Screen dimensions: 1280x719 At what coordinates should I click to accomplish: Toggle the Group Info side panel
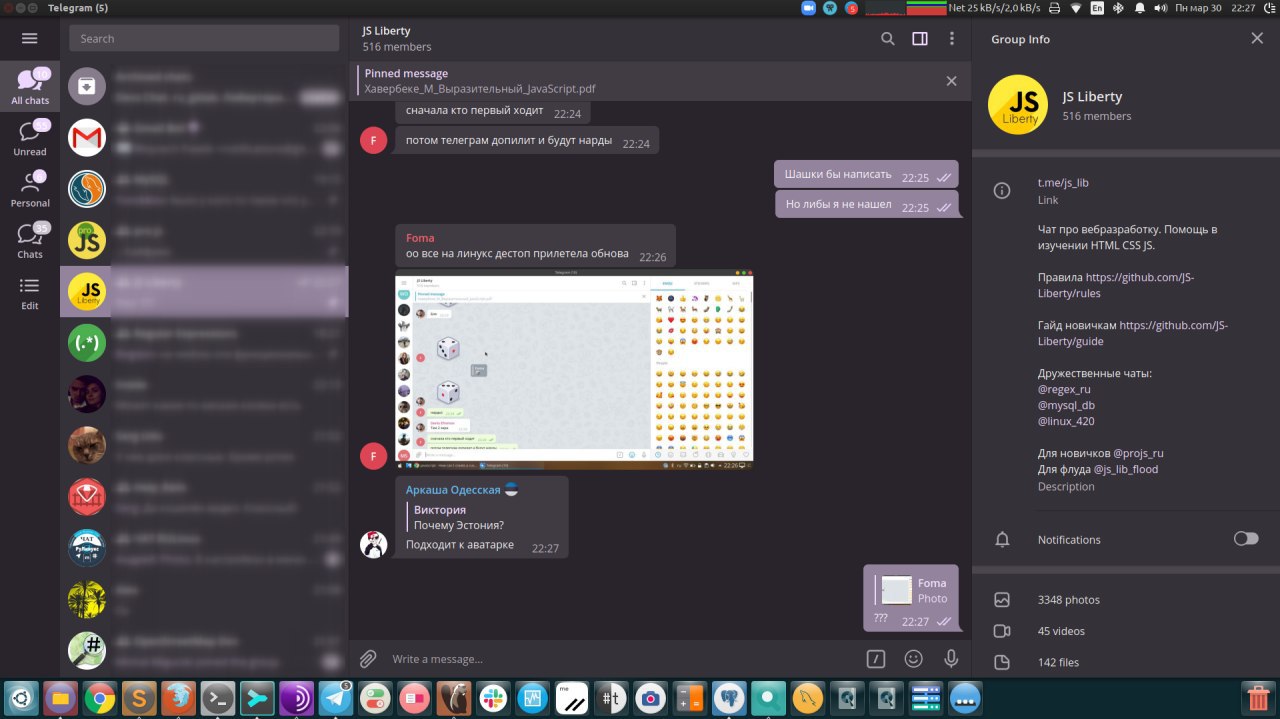[920, 39]
